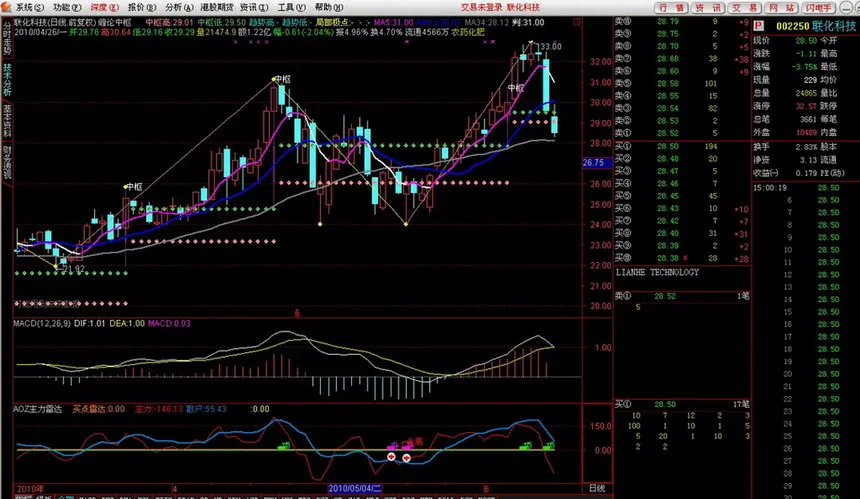Open the 资讯 menu in the menu bar

coord(254,7)
